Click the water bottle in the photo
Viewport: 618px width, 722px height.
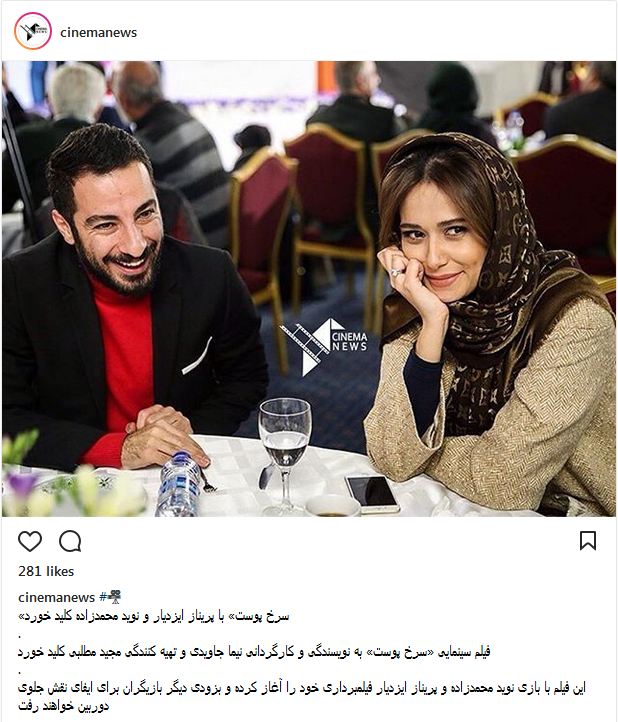pos(179,483)
